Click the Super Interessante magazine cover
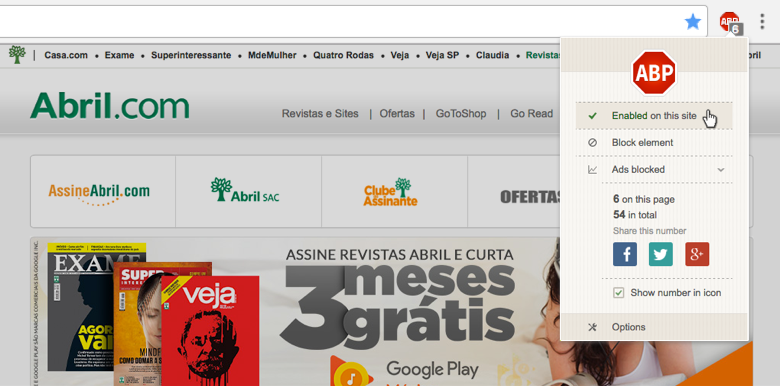The width and height of the screenshot is (780, 386). [137, 323]
